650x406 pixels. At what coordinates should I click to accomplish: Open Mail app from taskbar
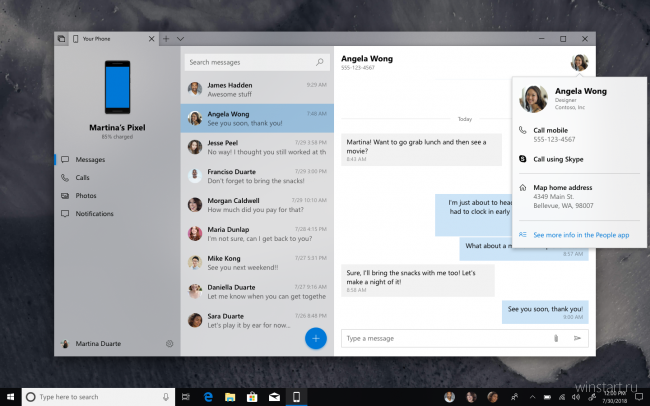(x=274, y=397)
